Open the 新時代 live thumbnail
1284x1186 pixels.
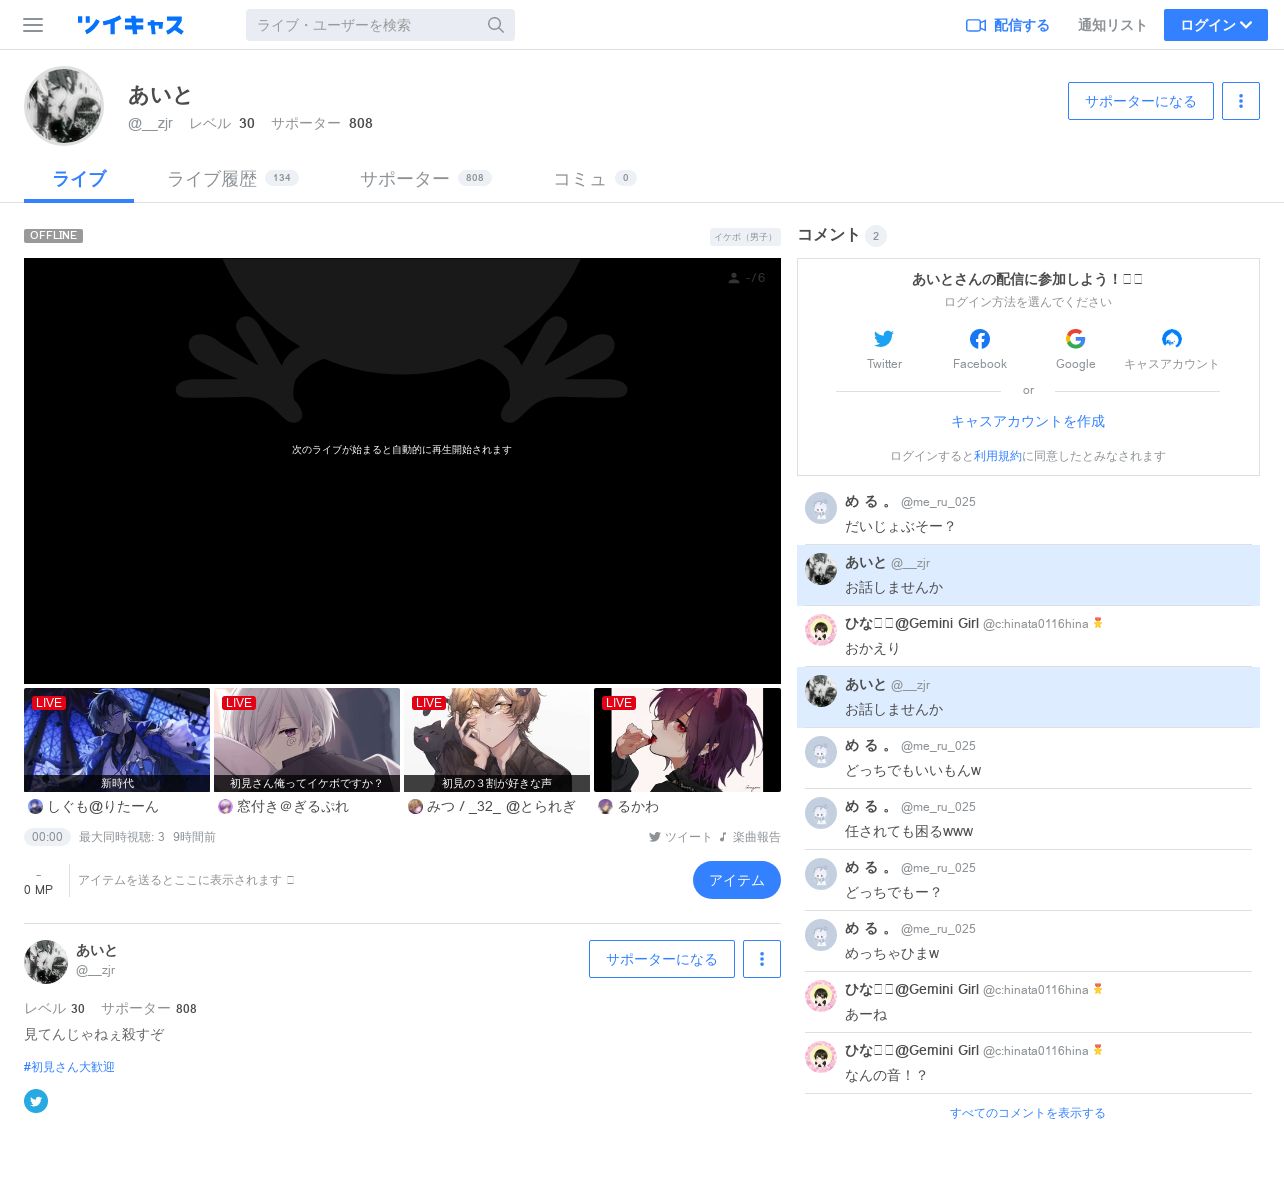point(117,740)
